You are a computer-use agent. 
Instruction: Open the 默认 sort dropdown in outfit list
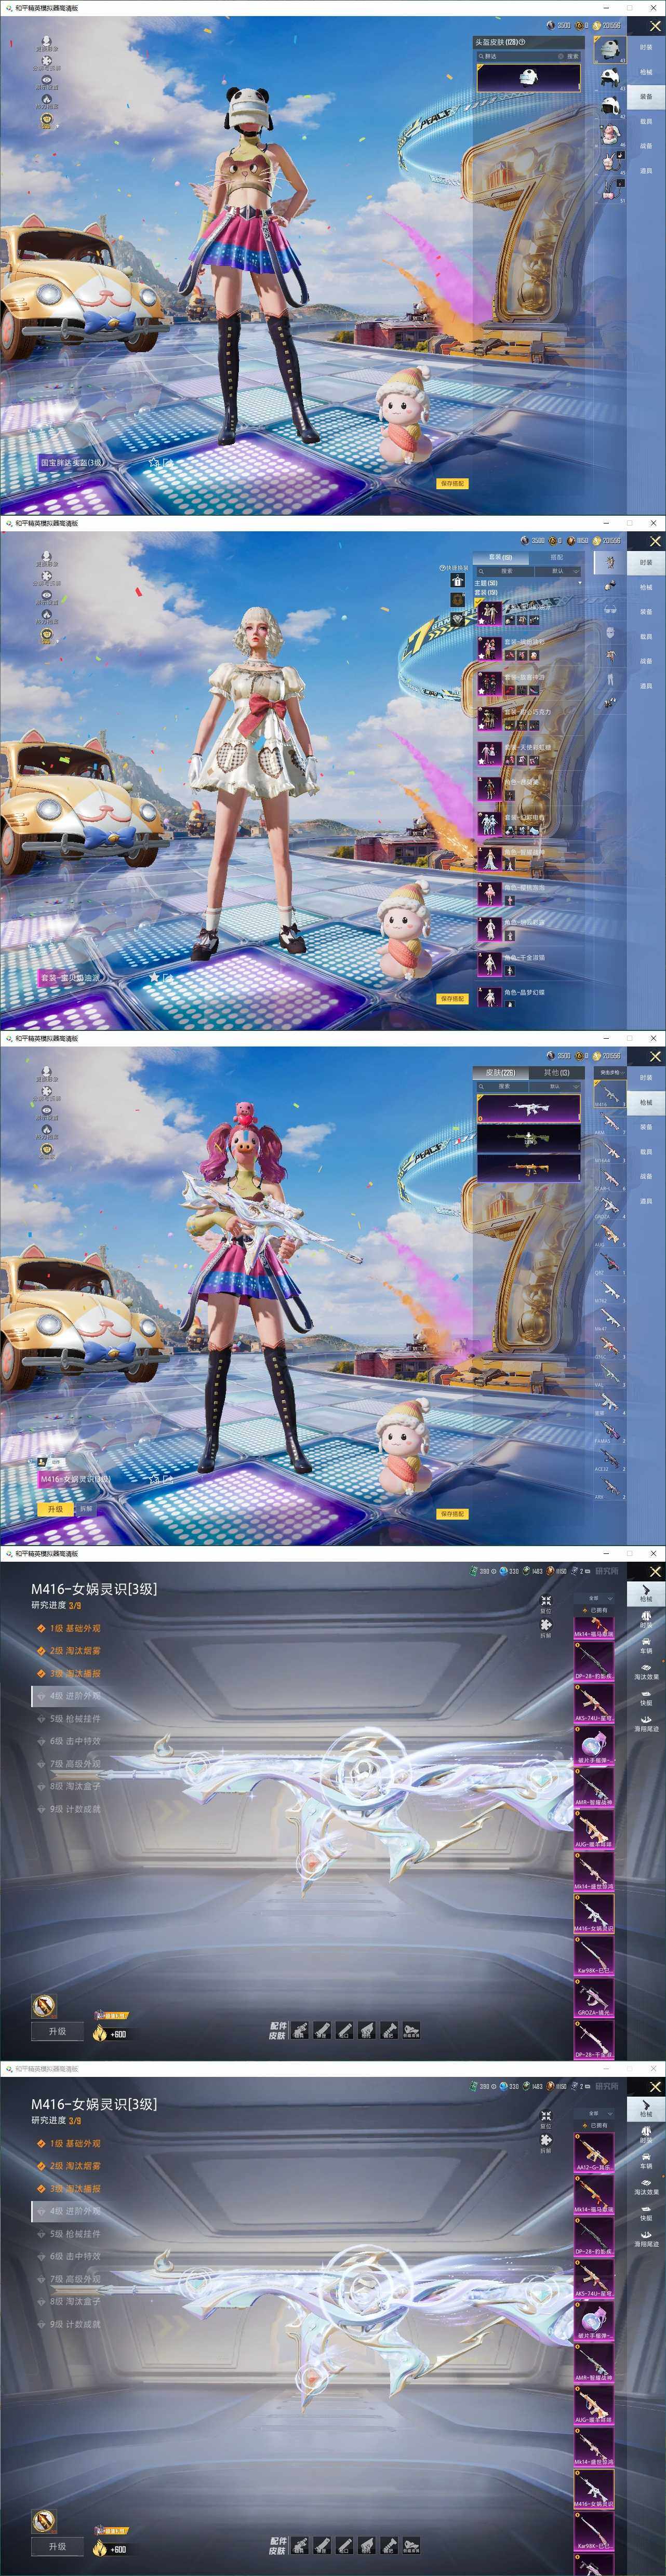coord(558,571)
